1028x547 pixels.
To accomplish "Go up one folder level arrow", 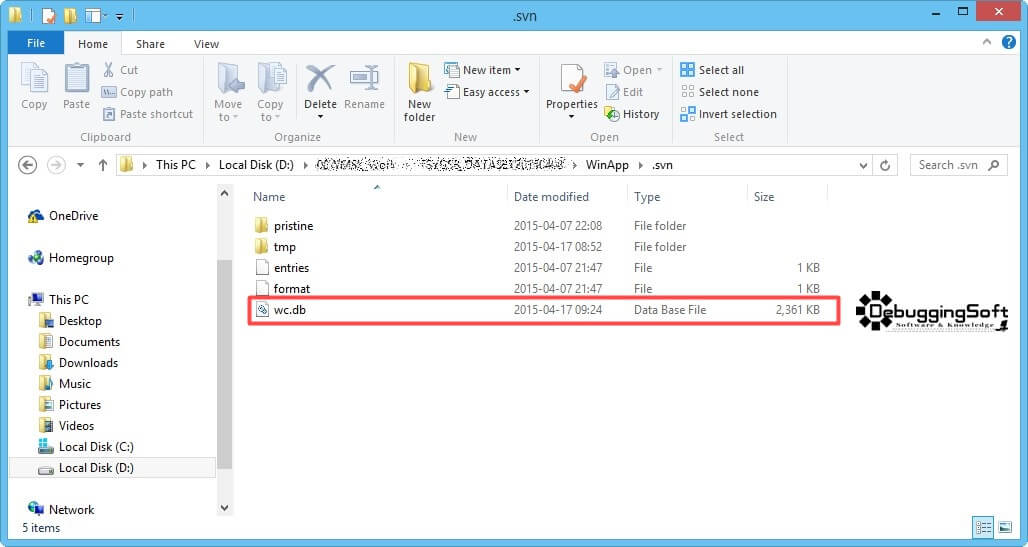I will coord(103,165).
